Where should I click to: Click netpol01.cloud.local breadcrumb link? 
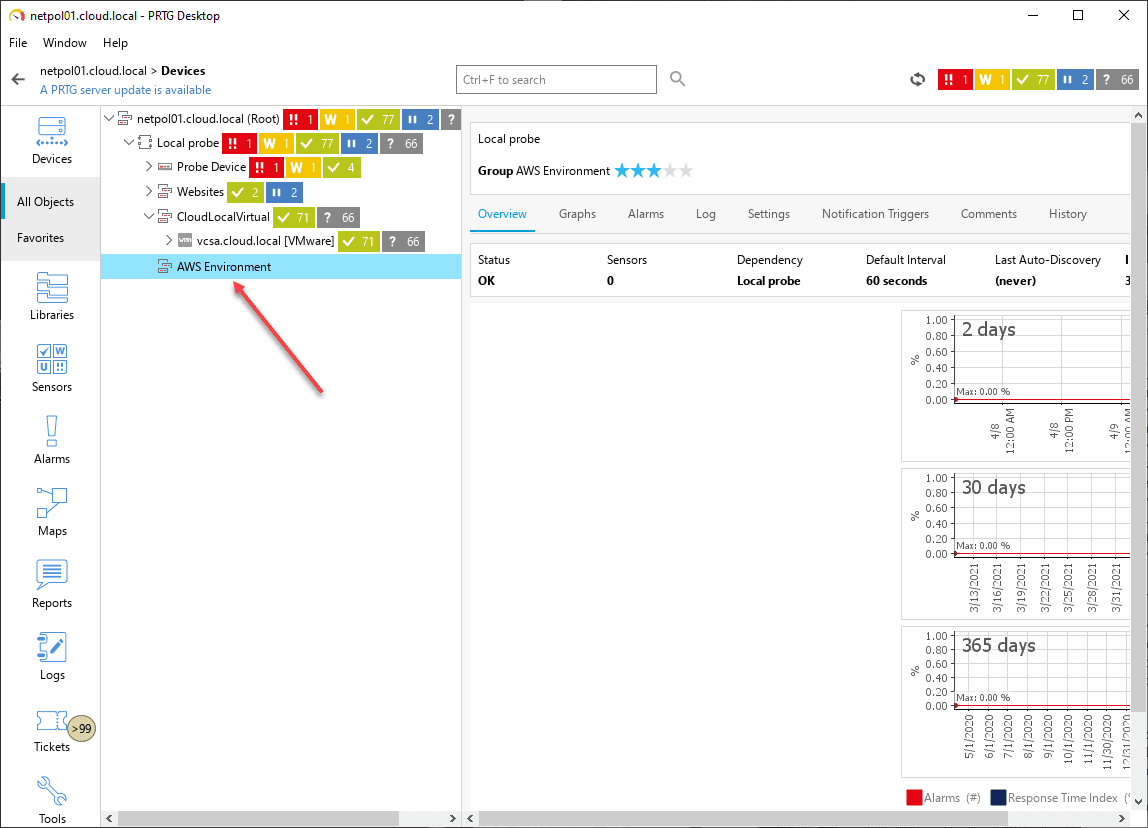click(x=93, y=71)
